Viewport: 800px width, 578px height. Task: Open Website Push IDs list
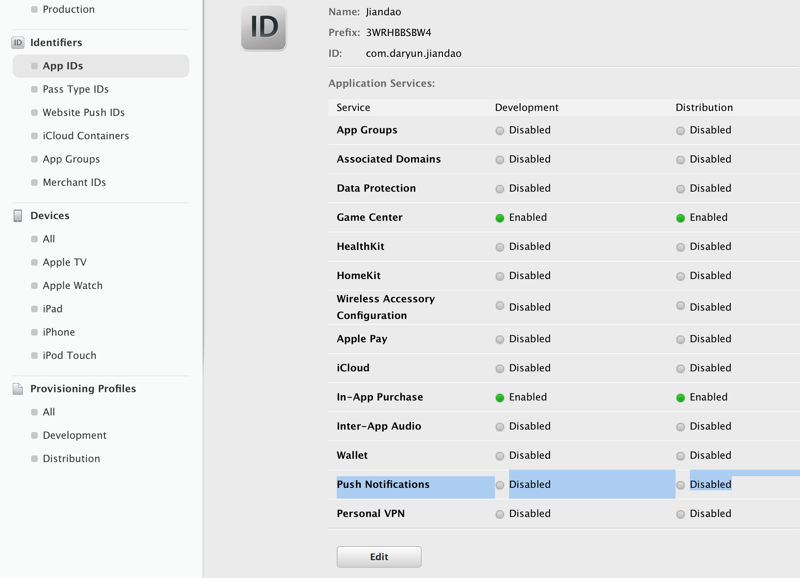tap(83, 113)
